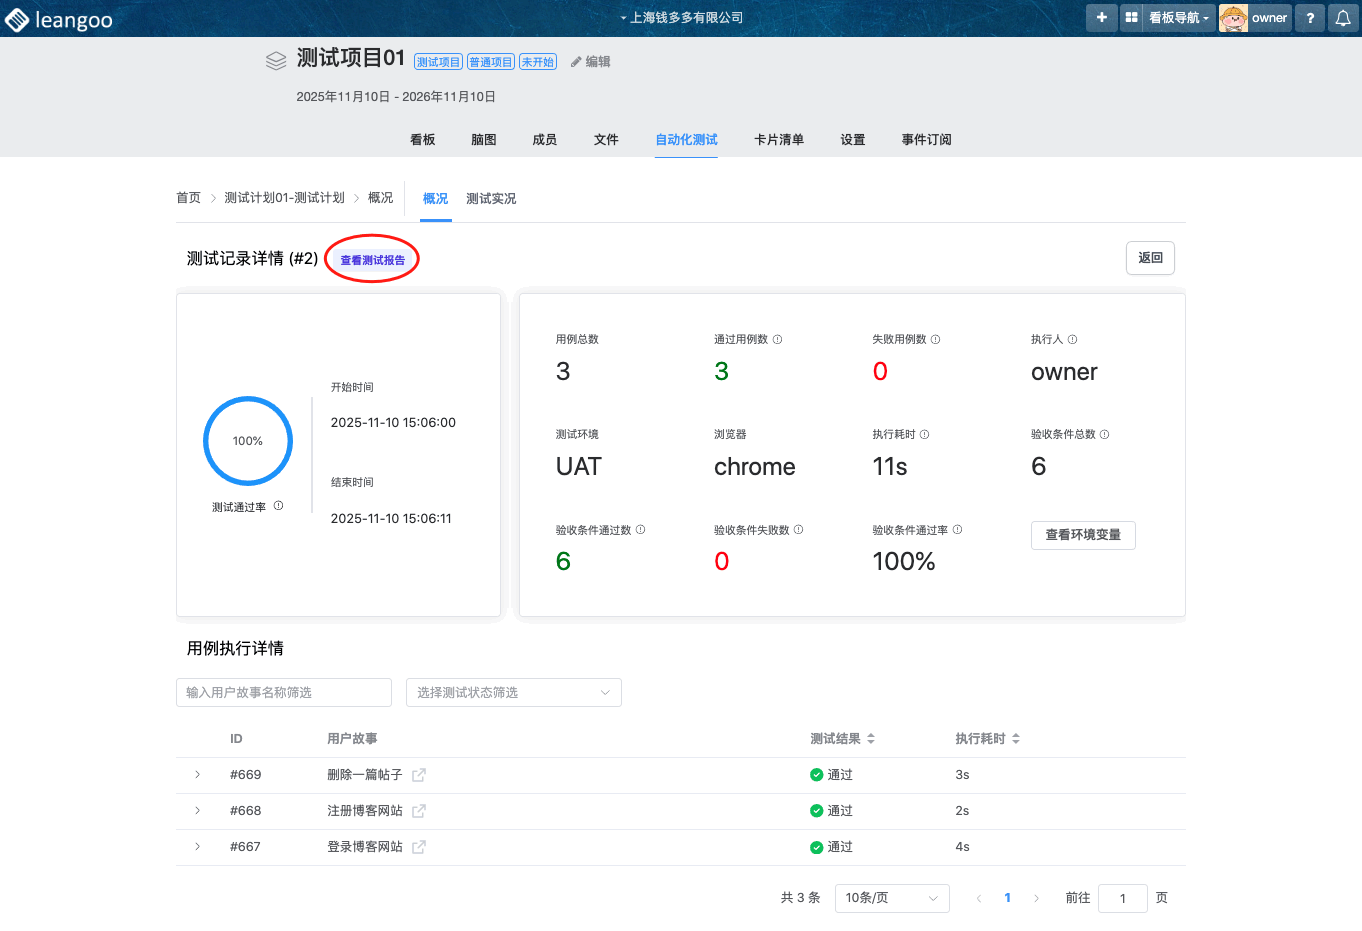Click the 查看测试报告 link
This screenshot has height=931, width=1362.
point(373,260)
